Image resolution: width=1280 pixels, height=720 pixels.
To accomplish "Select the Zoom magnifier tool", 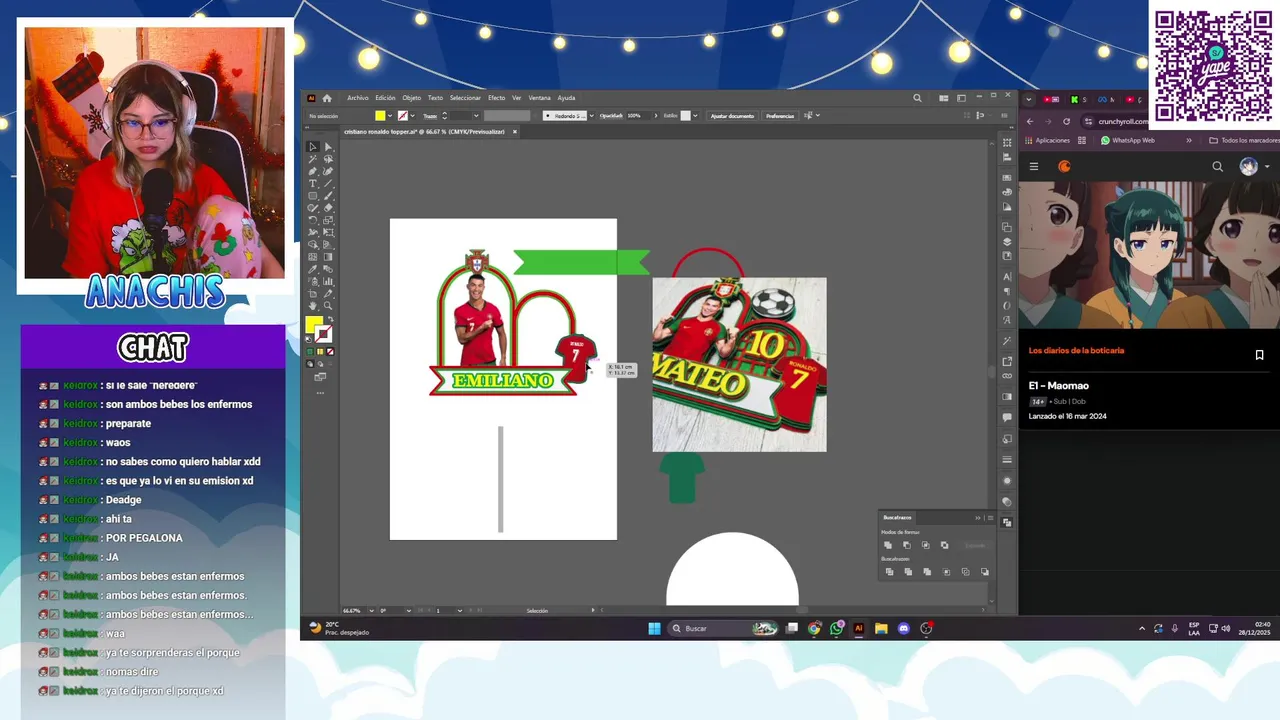I will click(x=328, y=305).
